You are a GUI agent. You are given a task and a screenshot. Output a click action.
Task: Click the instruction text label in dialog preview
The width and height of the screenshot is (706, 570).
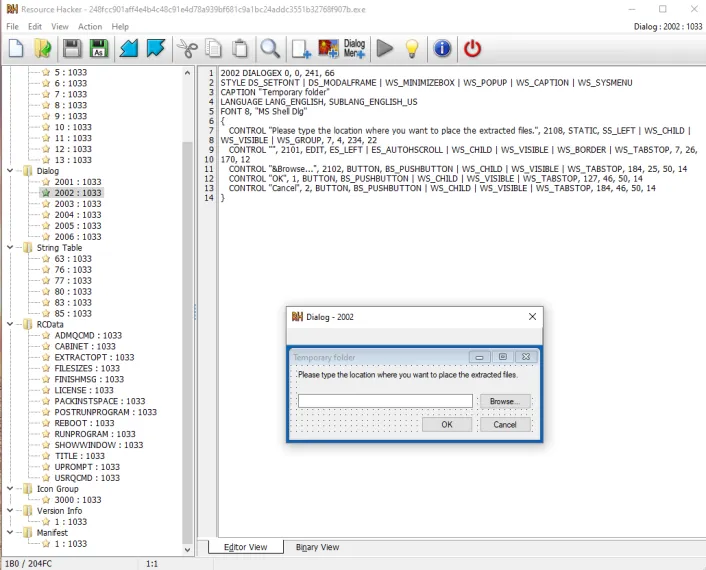408,375
